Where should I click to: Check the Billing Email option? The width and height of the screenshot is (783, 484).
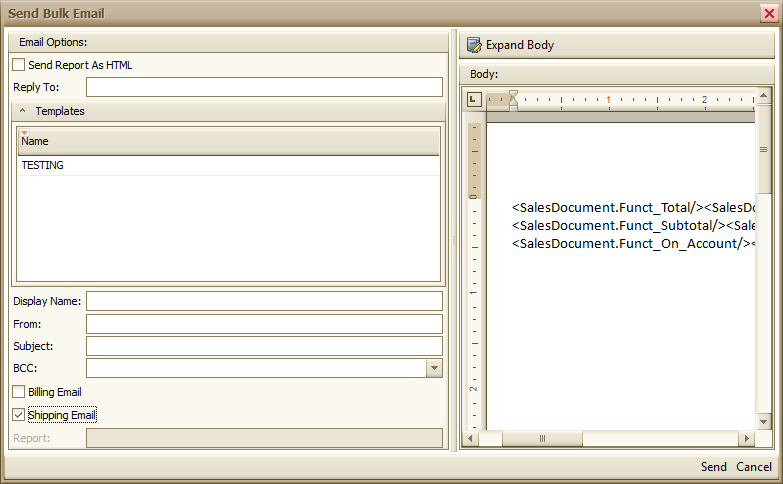coord(19,392)
